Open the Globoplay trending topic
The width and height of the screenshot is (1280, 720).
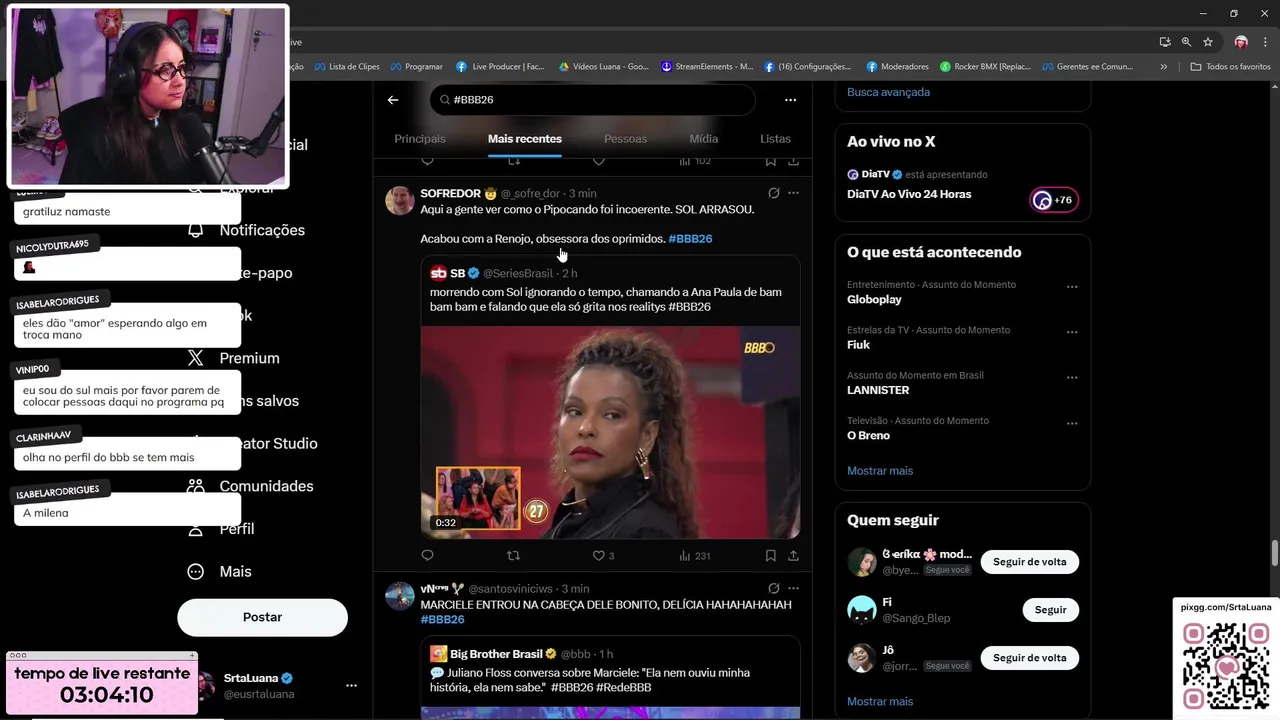[x=874, y=299]
